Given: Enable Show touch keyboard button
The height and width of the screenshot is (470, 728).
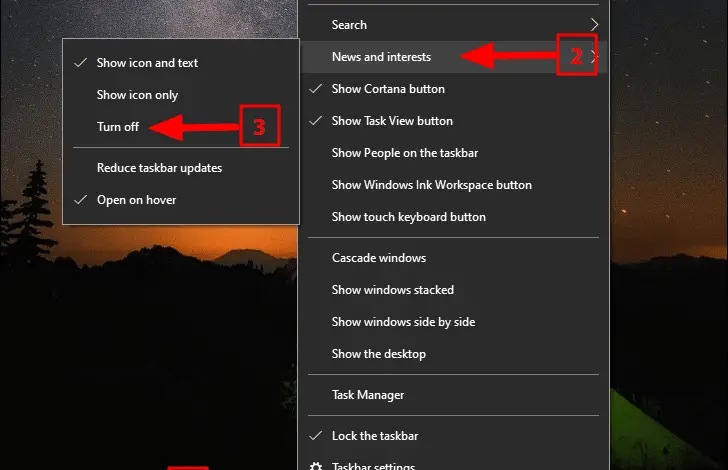Looking at the screenshot, I should coord(408,217).
